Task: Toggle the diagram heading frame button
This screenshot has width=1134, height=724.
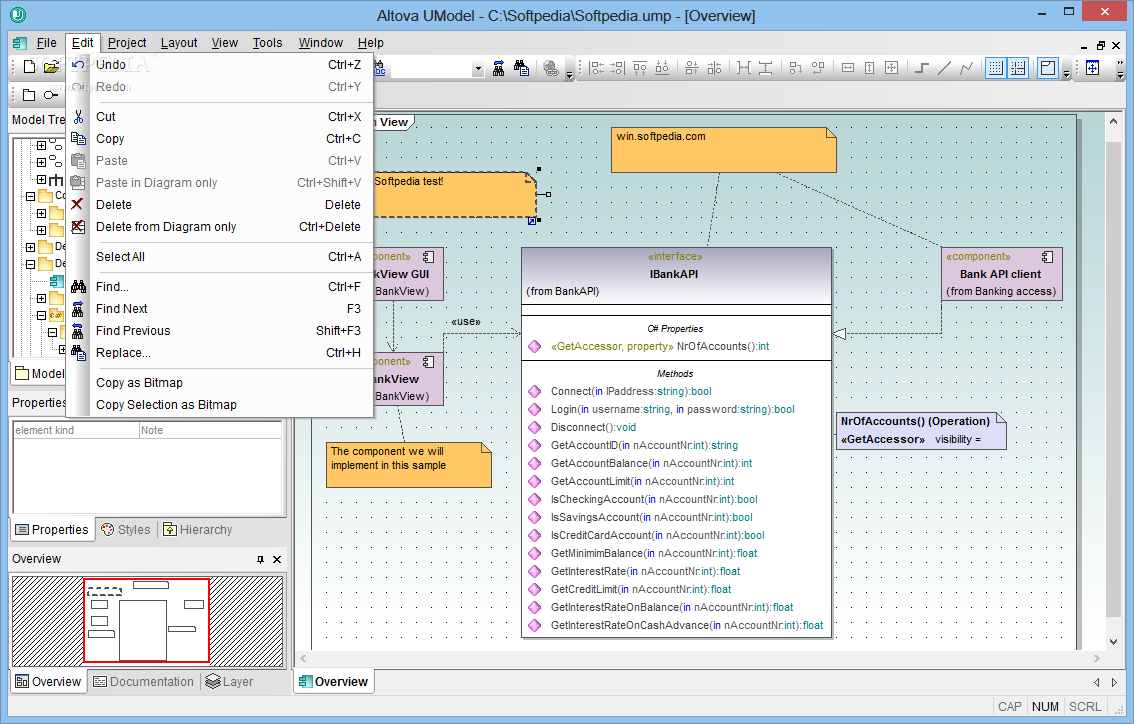Action: point(1047,68)
